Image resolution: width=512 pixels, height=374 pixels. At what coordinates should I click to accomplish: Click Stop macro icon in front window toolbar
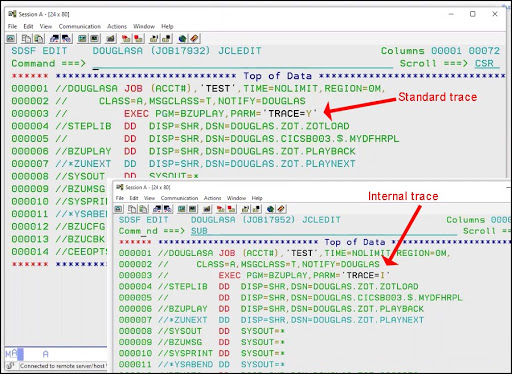[x=231, y=209]
